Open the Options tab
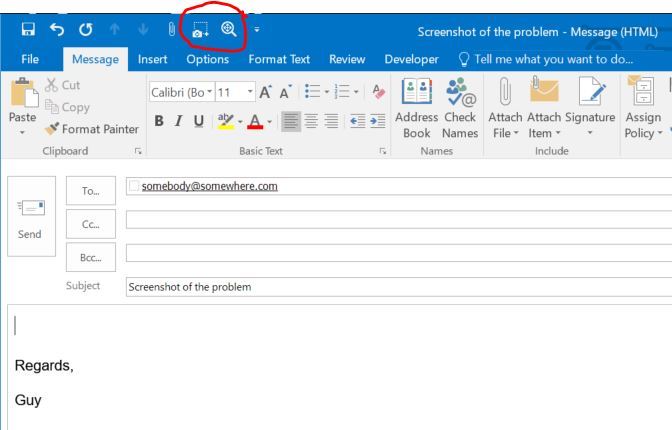Screen dimensions: 672x430 pos(207,59)
